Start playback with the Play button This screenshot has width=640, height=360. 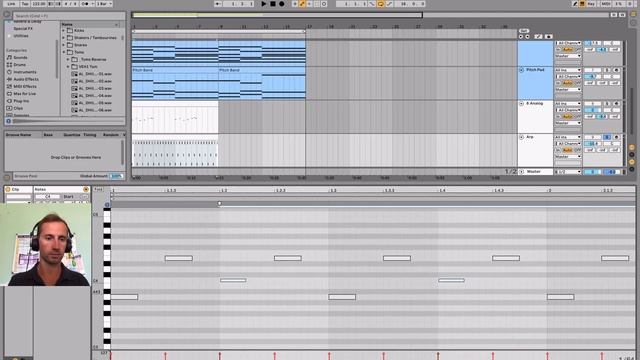pyautogui.click(x=264, y=4)
